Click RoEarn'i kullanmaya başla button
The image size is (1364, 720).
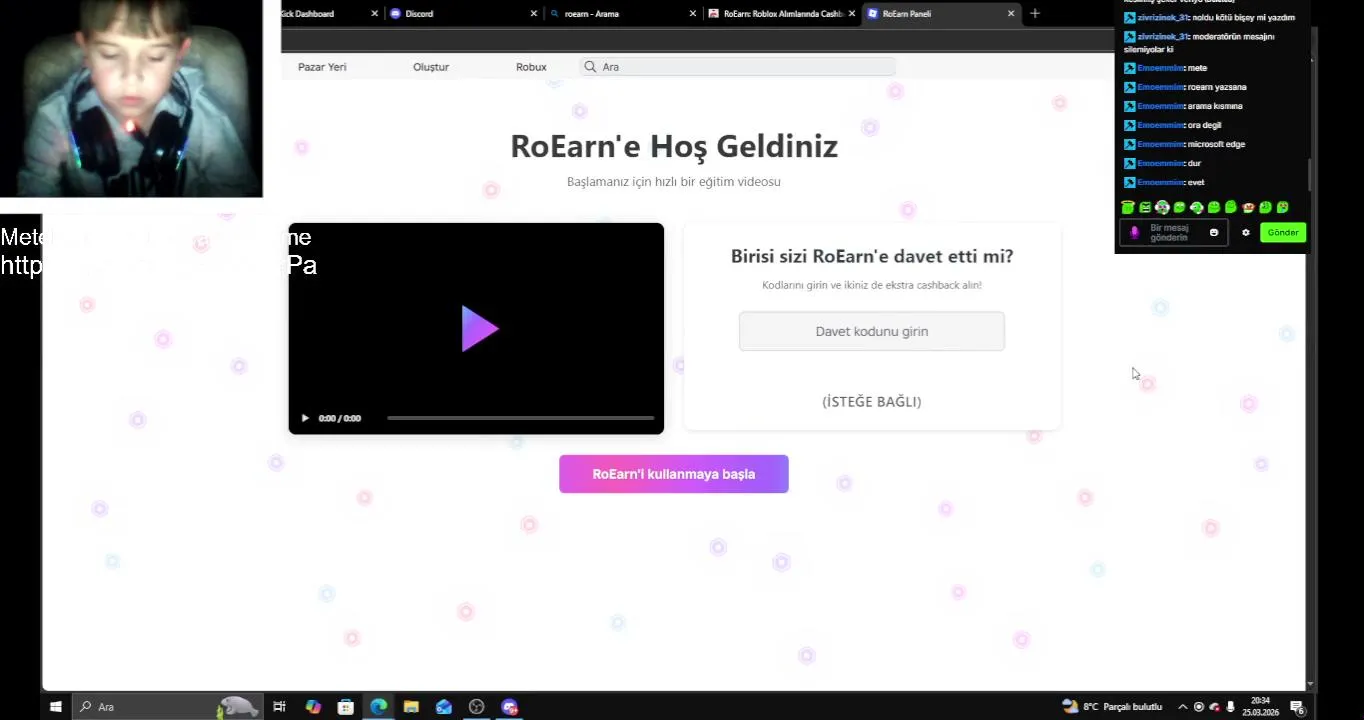pyautogui.click(x=674, y=474)
